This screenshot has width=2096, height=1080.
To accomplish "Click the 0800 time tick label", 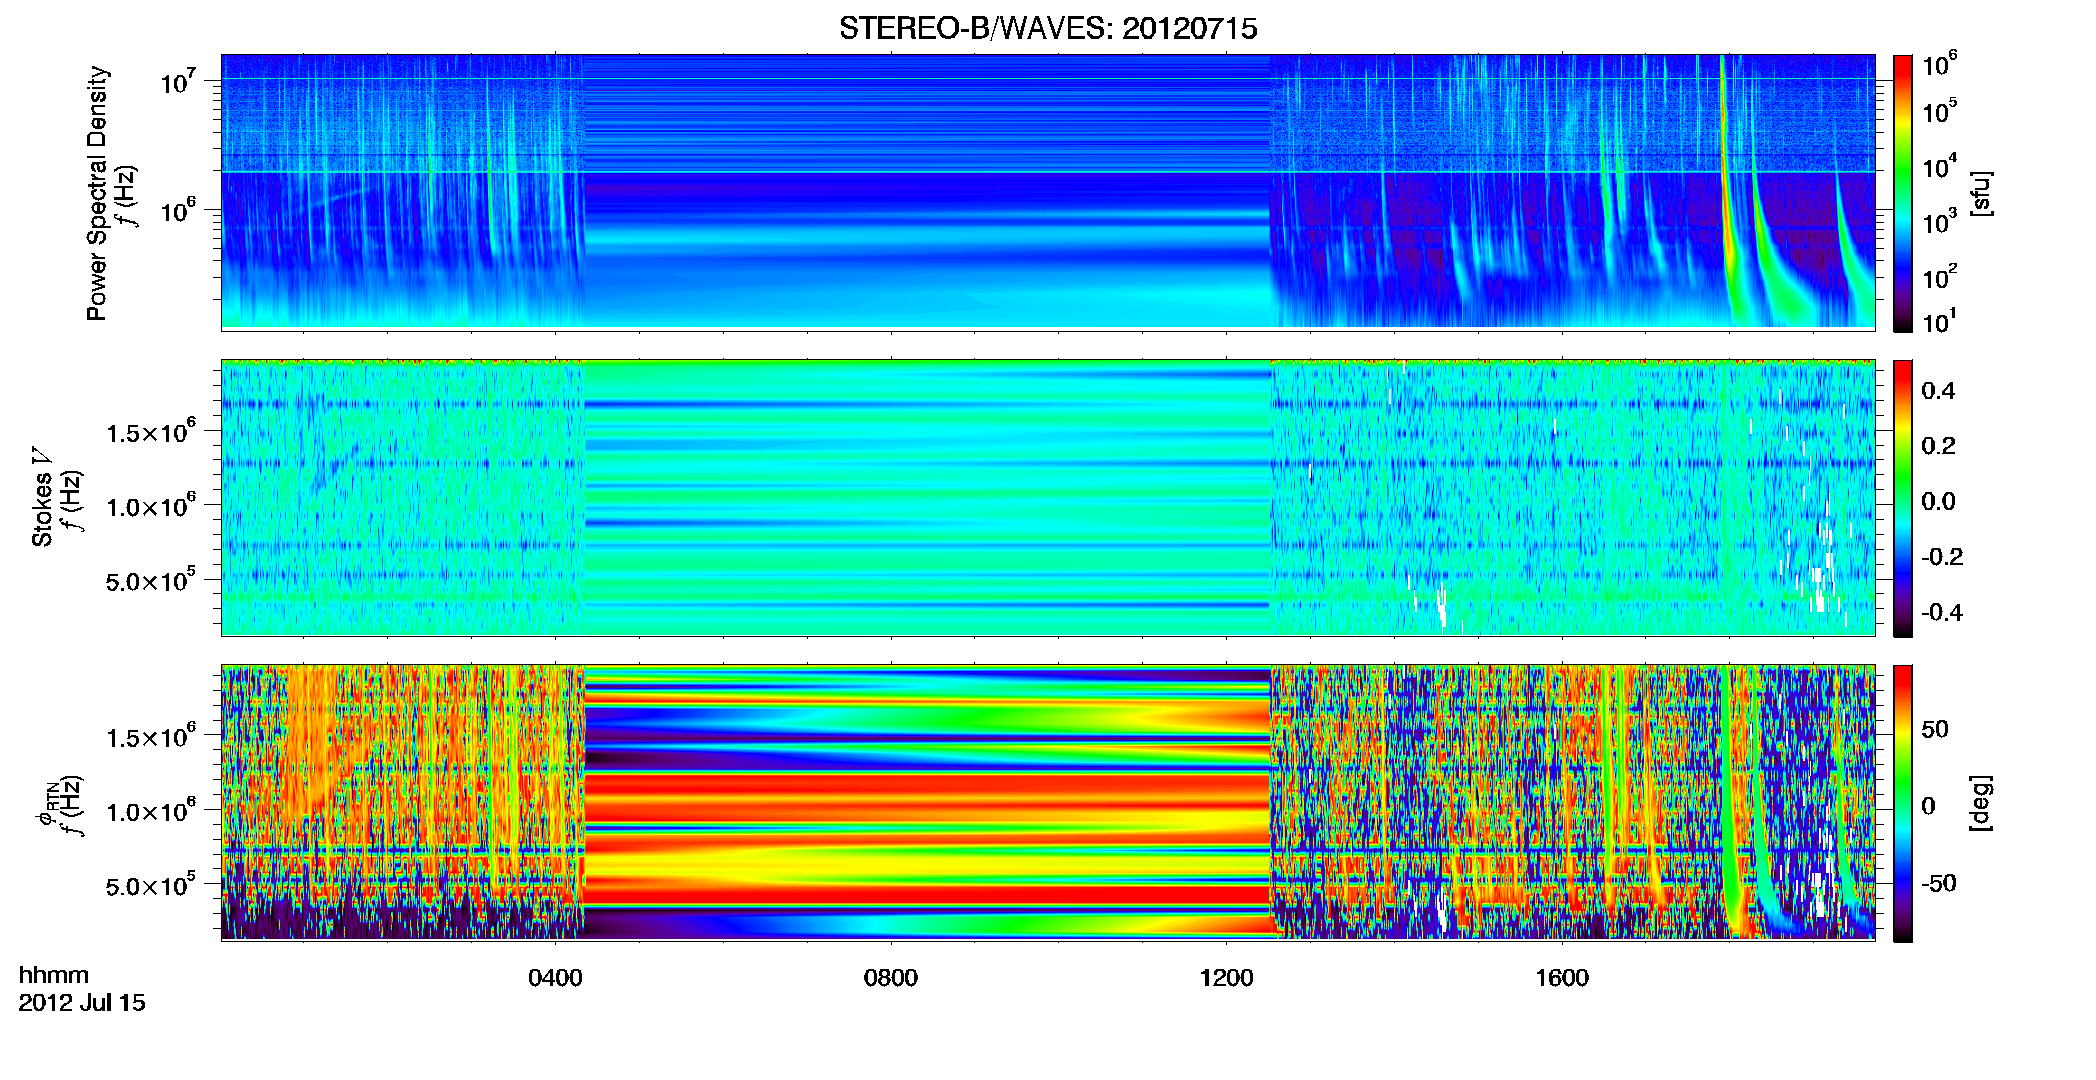I will pyautogui.click(x=890, y=977).
